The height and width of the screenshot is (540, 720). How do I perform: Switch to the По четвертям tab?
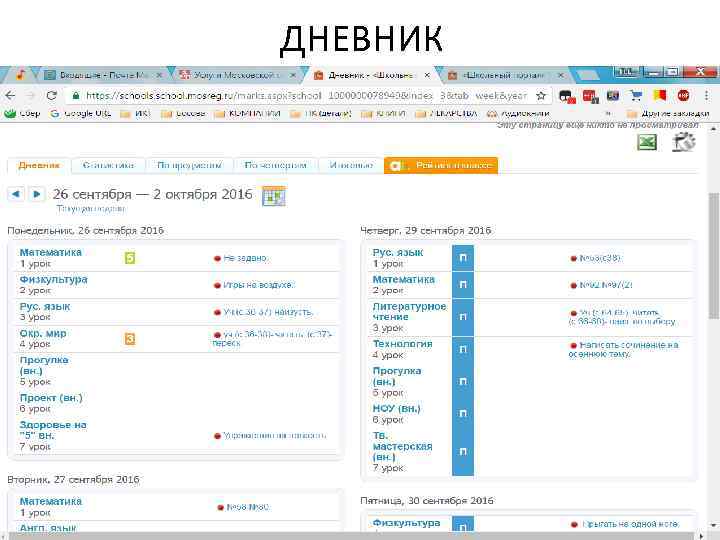276,165
